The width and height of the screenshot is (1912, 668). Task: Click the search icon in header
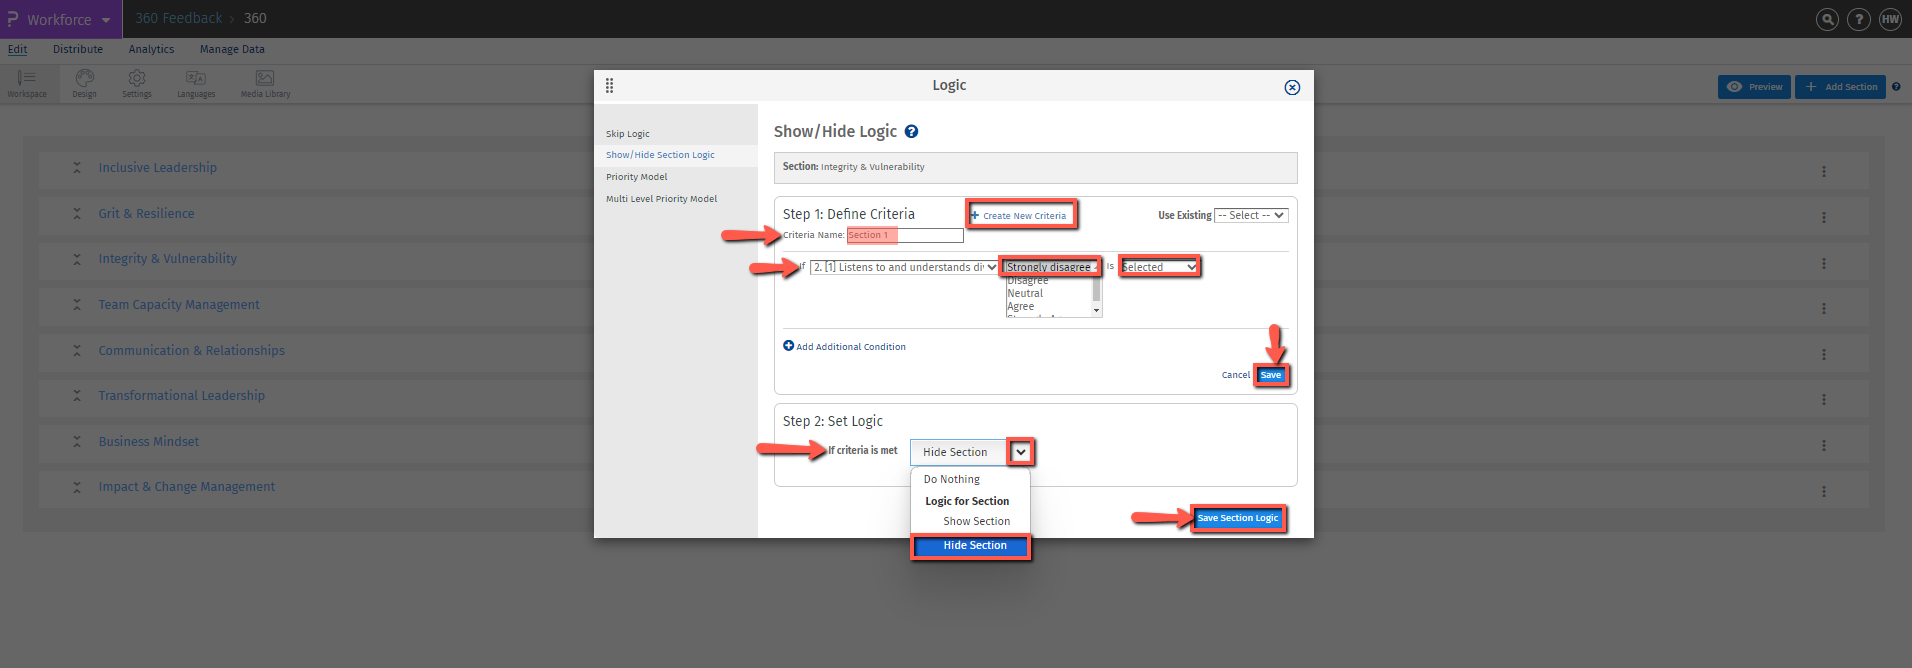pos(1827,19)
